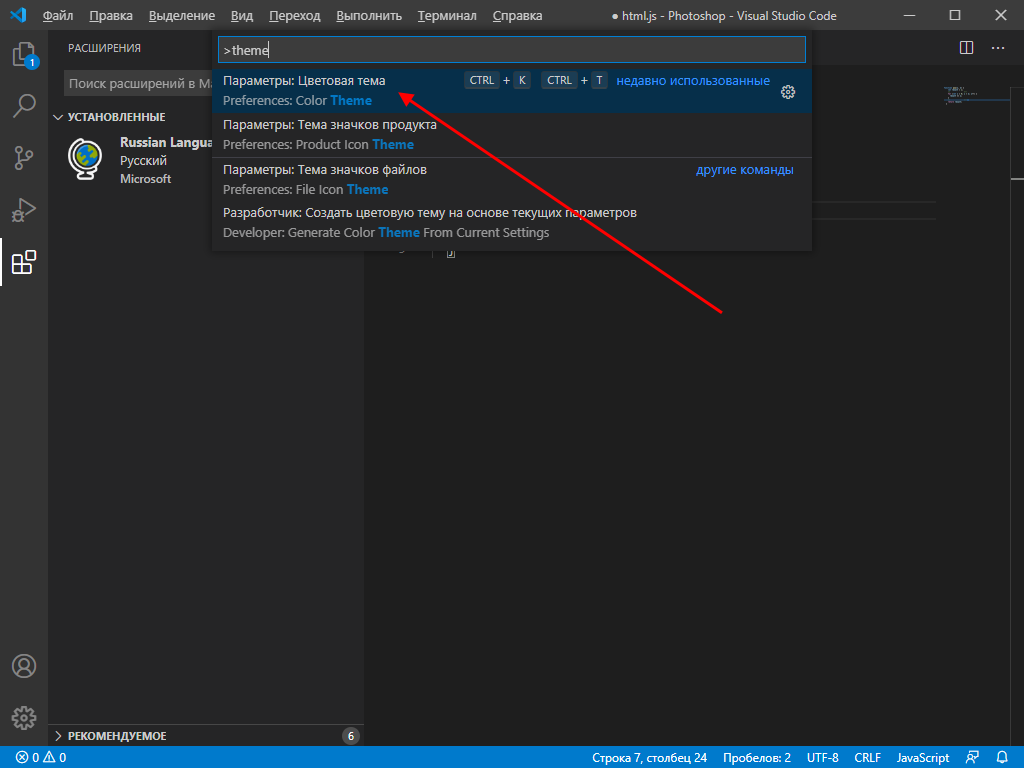Open the Run and Debug view
The width and height of the screenshot is (1024, 768).
(24, 210)
